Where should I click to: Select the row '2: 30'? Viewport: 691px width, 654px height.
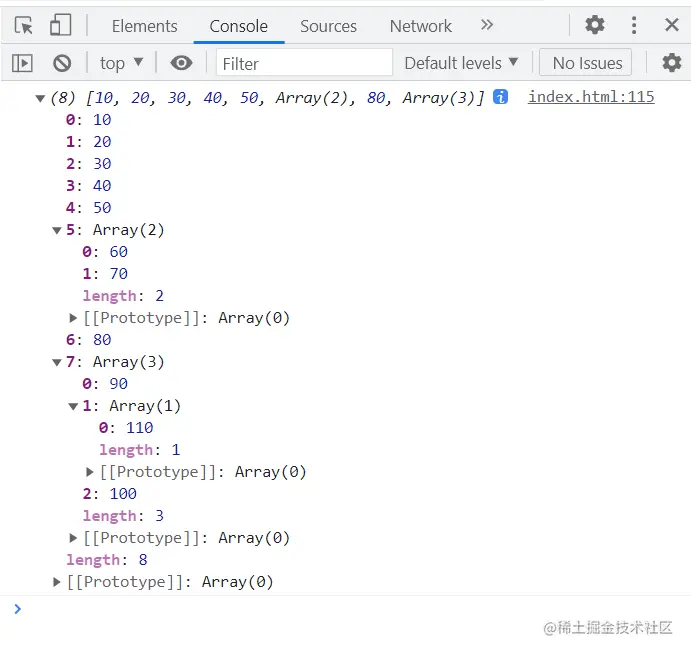point(89,164)
